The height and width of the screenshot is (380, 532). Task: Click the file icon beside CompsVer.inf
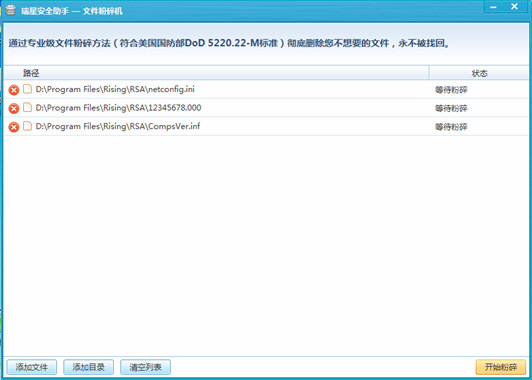(x=27, y=126)
